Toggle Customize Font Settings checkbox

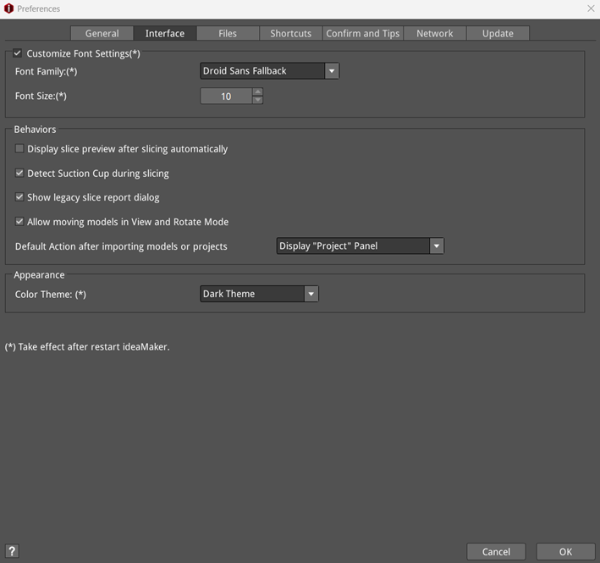click(x=17, y=54)
